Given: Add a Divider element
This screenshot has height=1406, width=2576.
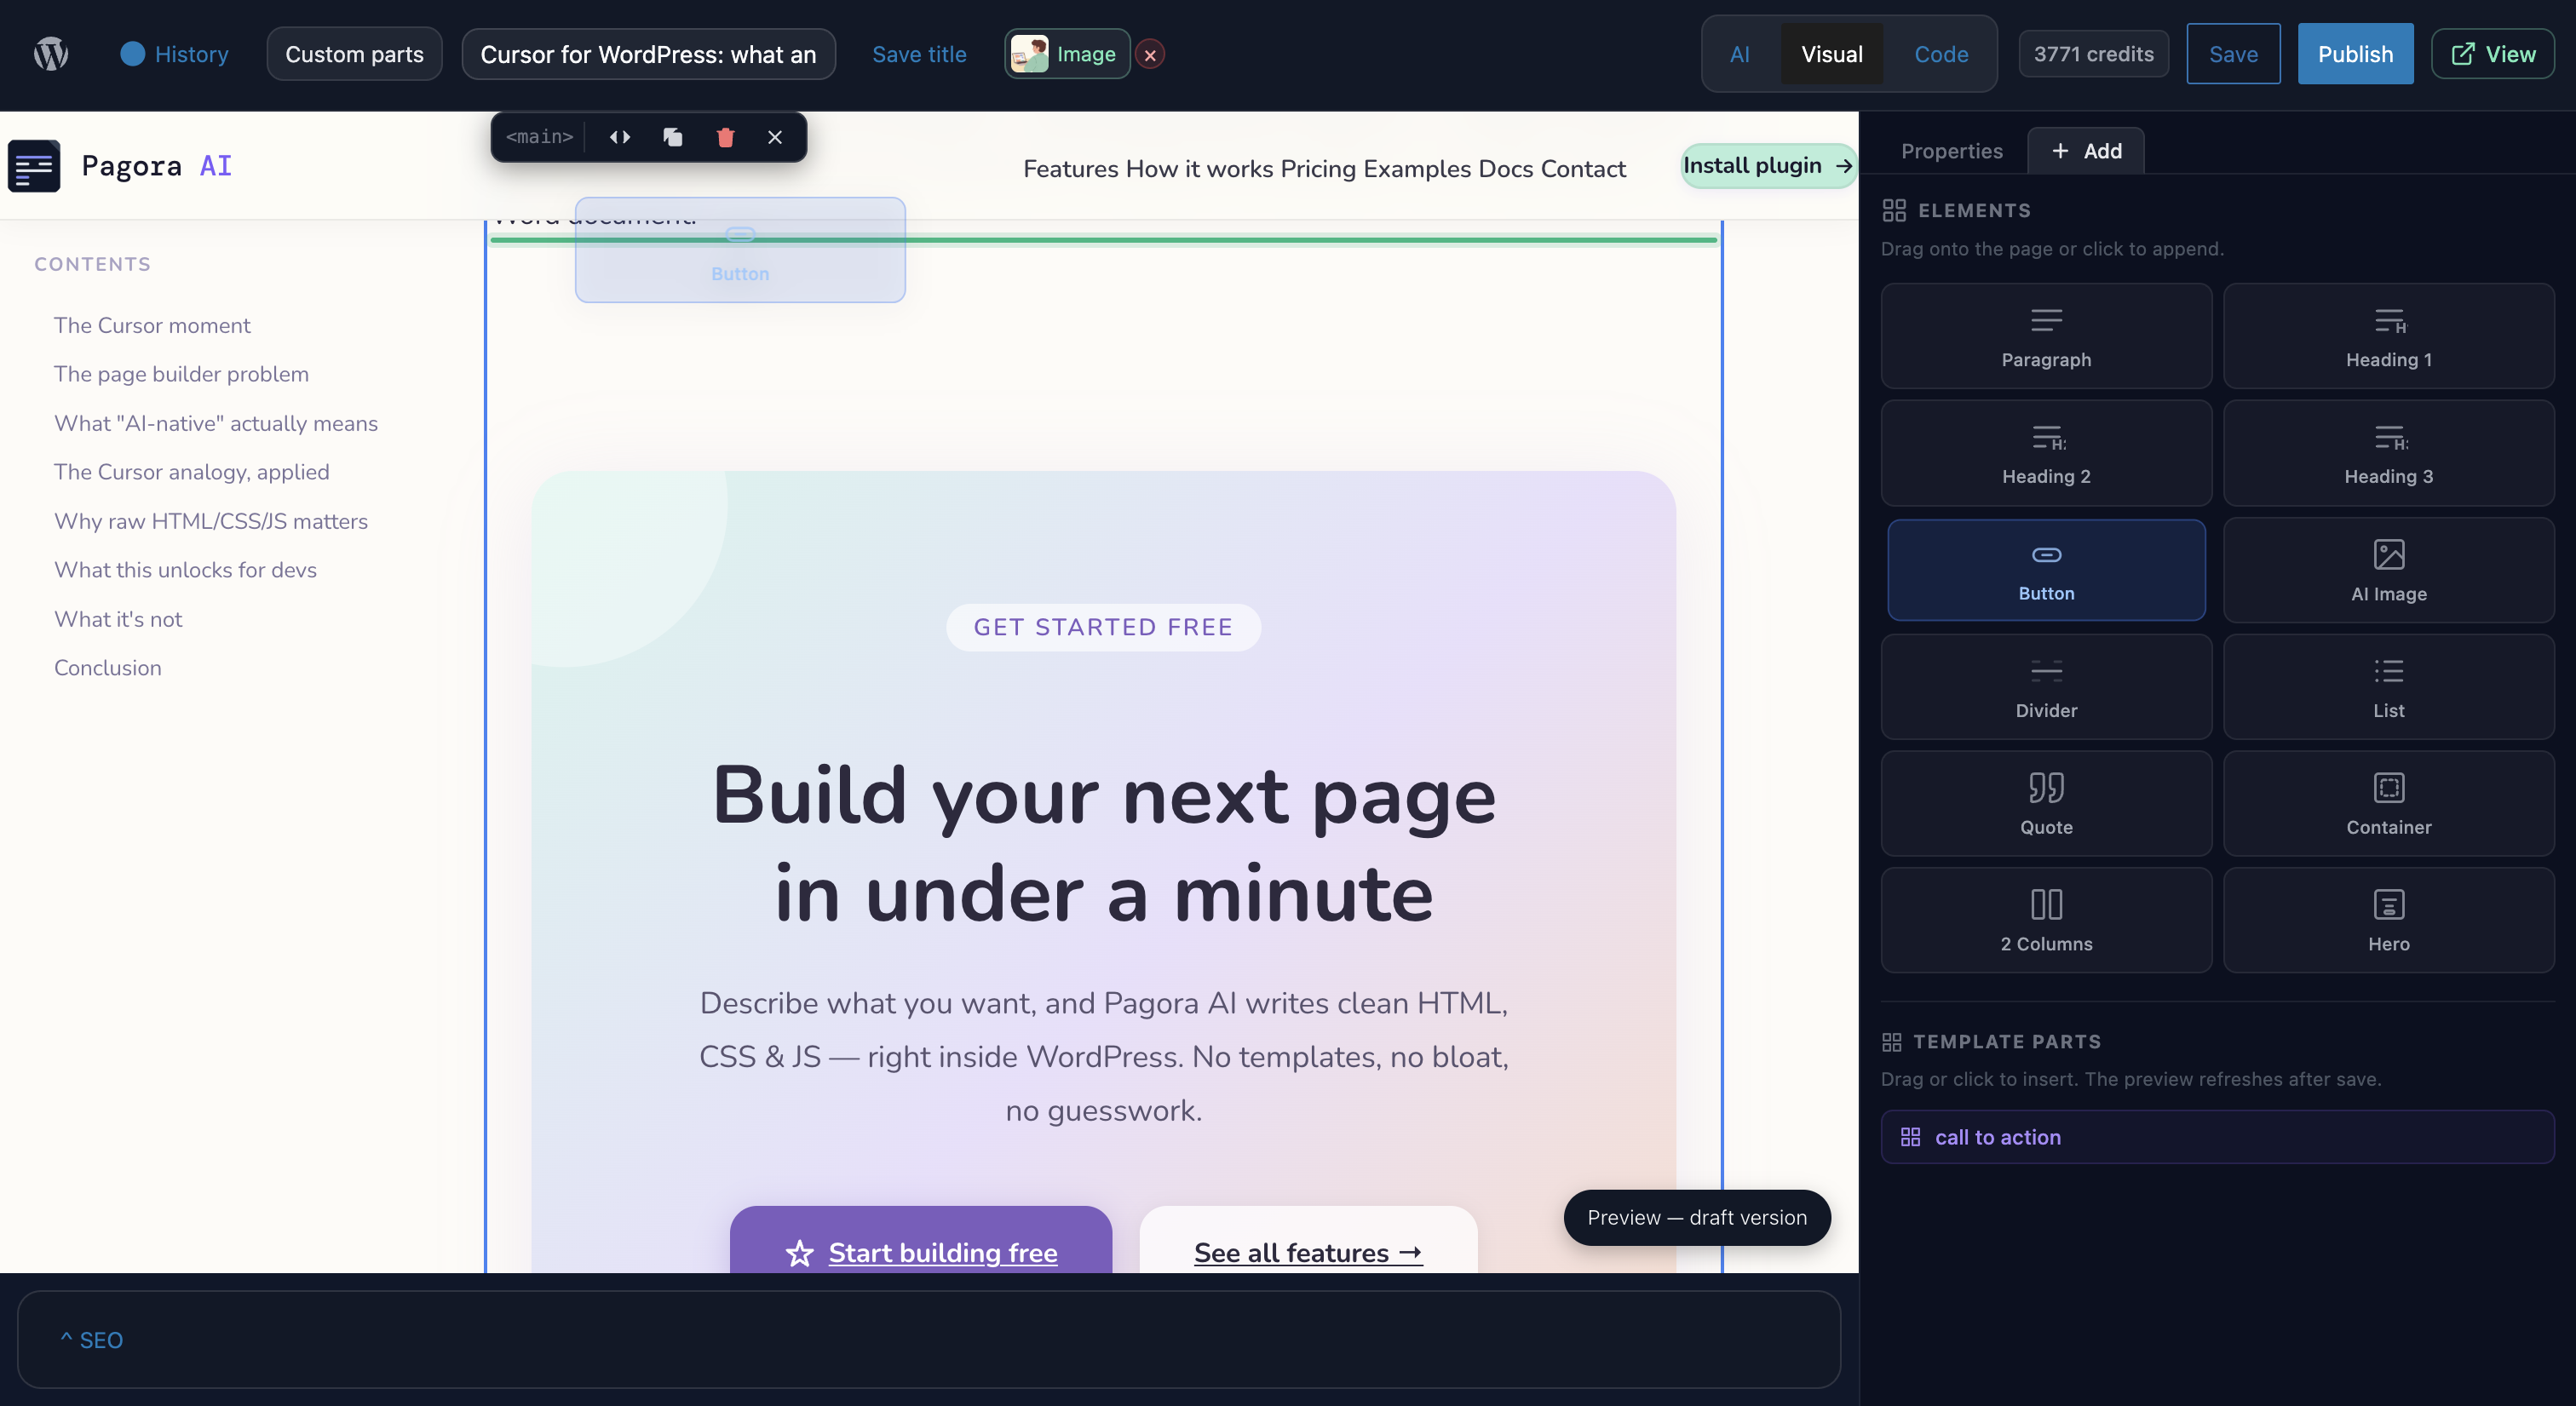Looking at the screenshot, I should pyautogui.click(x=2045, y=687).
